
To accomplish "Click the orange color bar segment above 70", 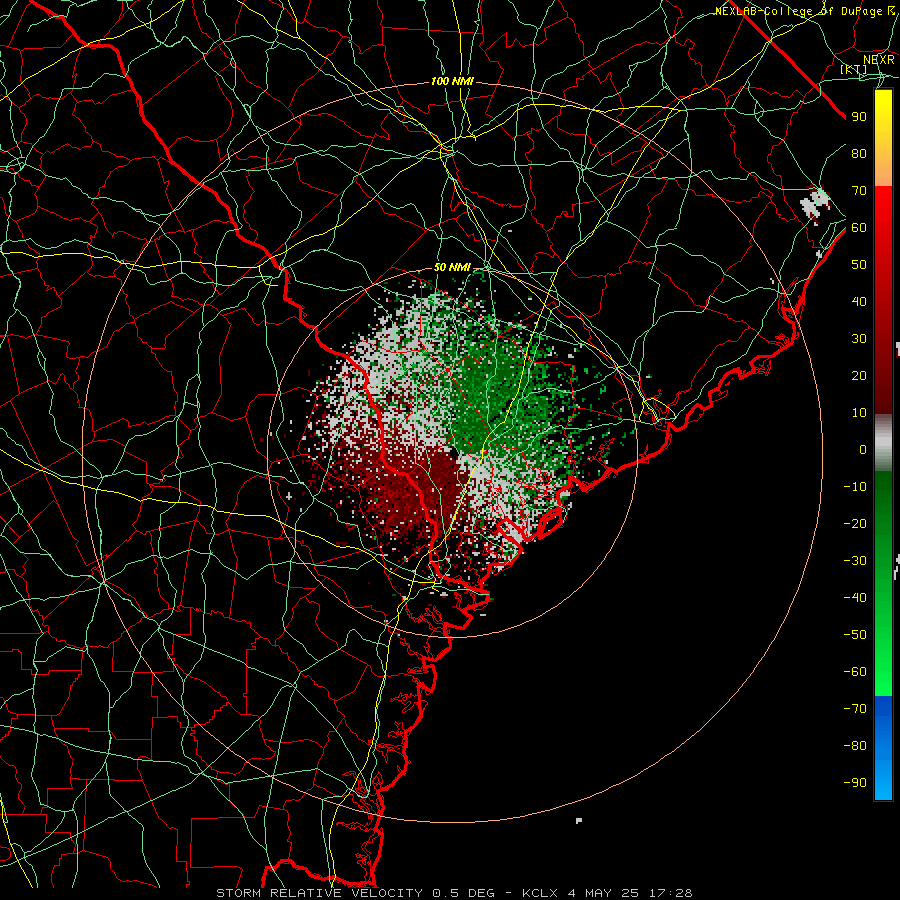I will [883, 170].
